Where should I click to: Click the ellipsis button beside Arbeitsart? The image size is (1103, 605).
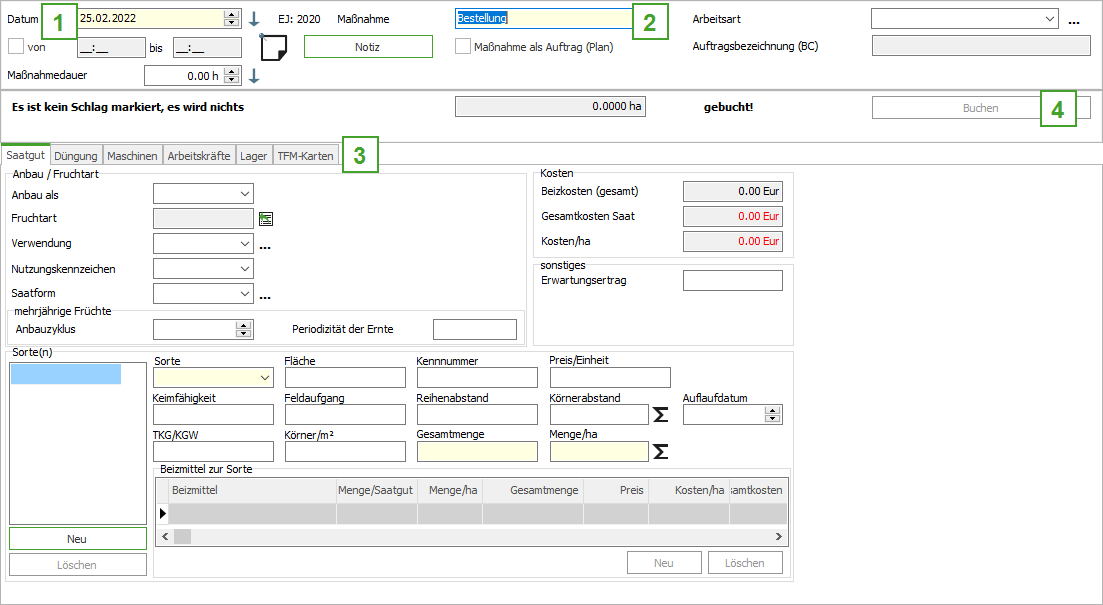click(x=1074, y=20)
